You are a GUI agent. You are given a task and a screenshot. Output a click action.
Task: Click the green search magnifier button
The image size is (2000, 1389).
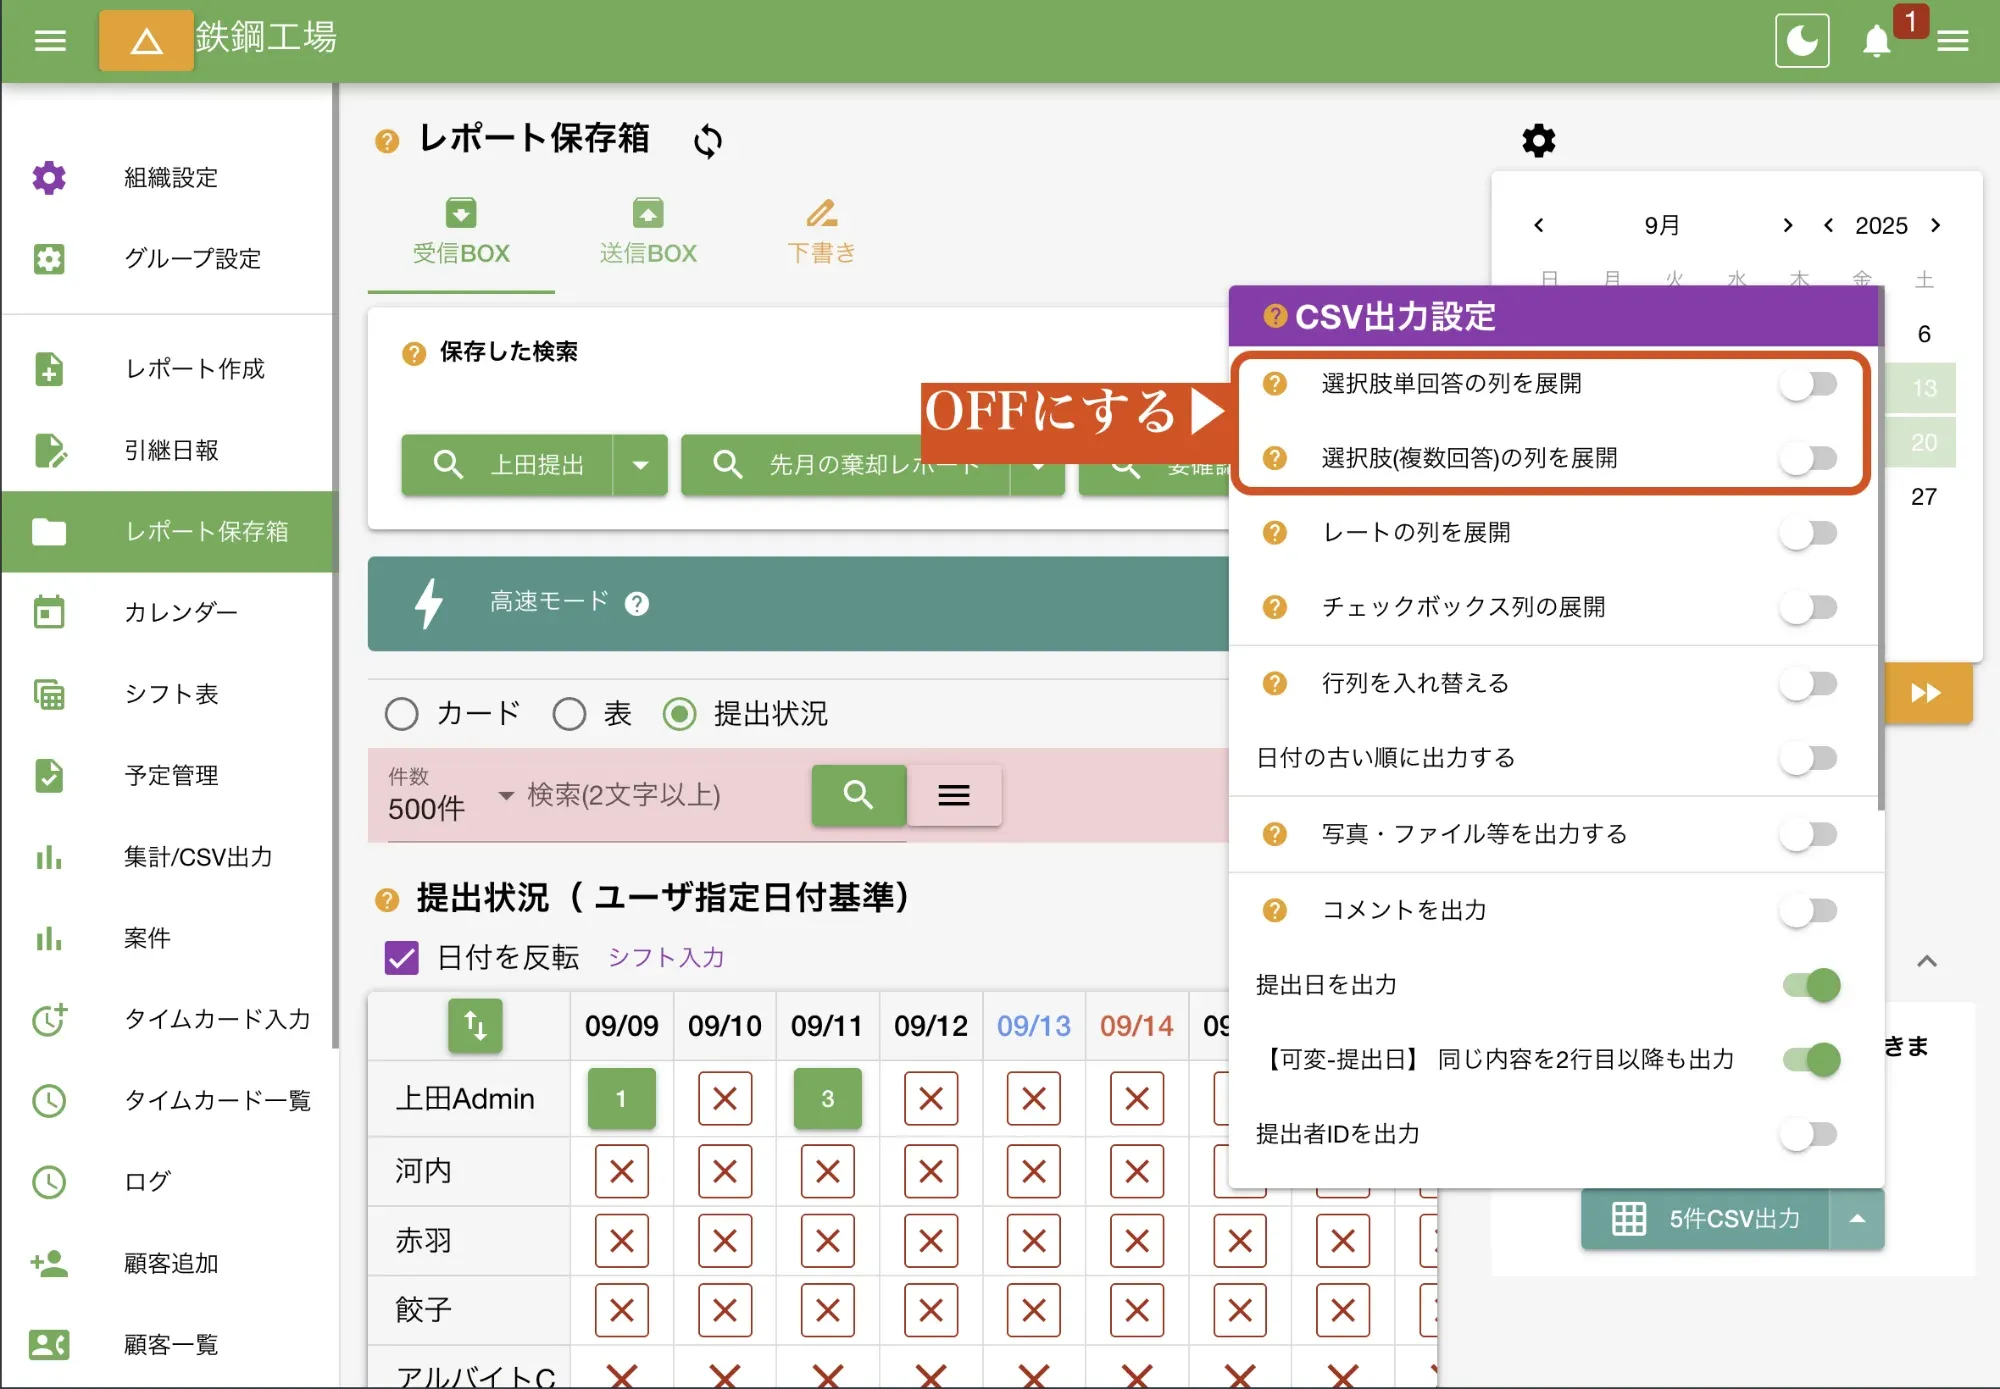pyautogui.click(x=858, y=795)
